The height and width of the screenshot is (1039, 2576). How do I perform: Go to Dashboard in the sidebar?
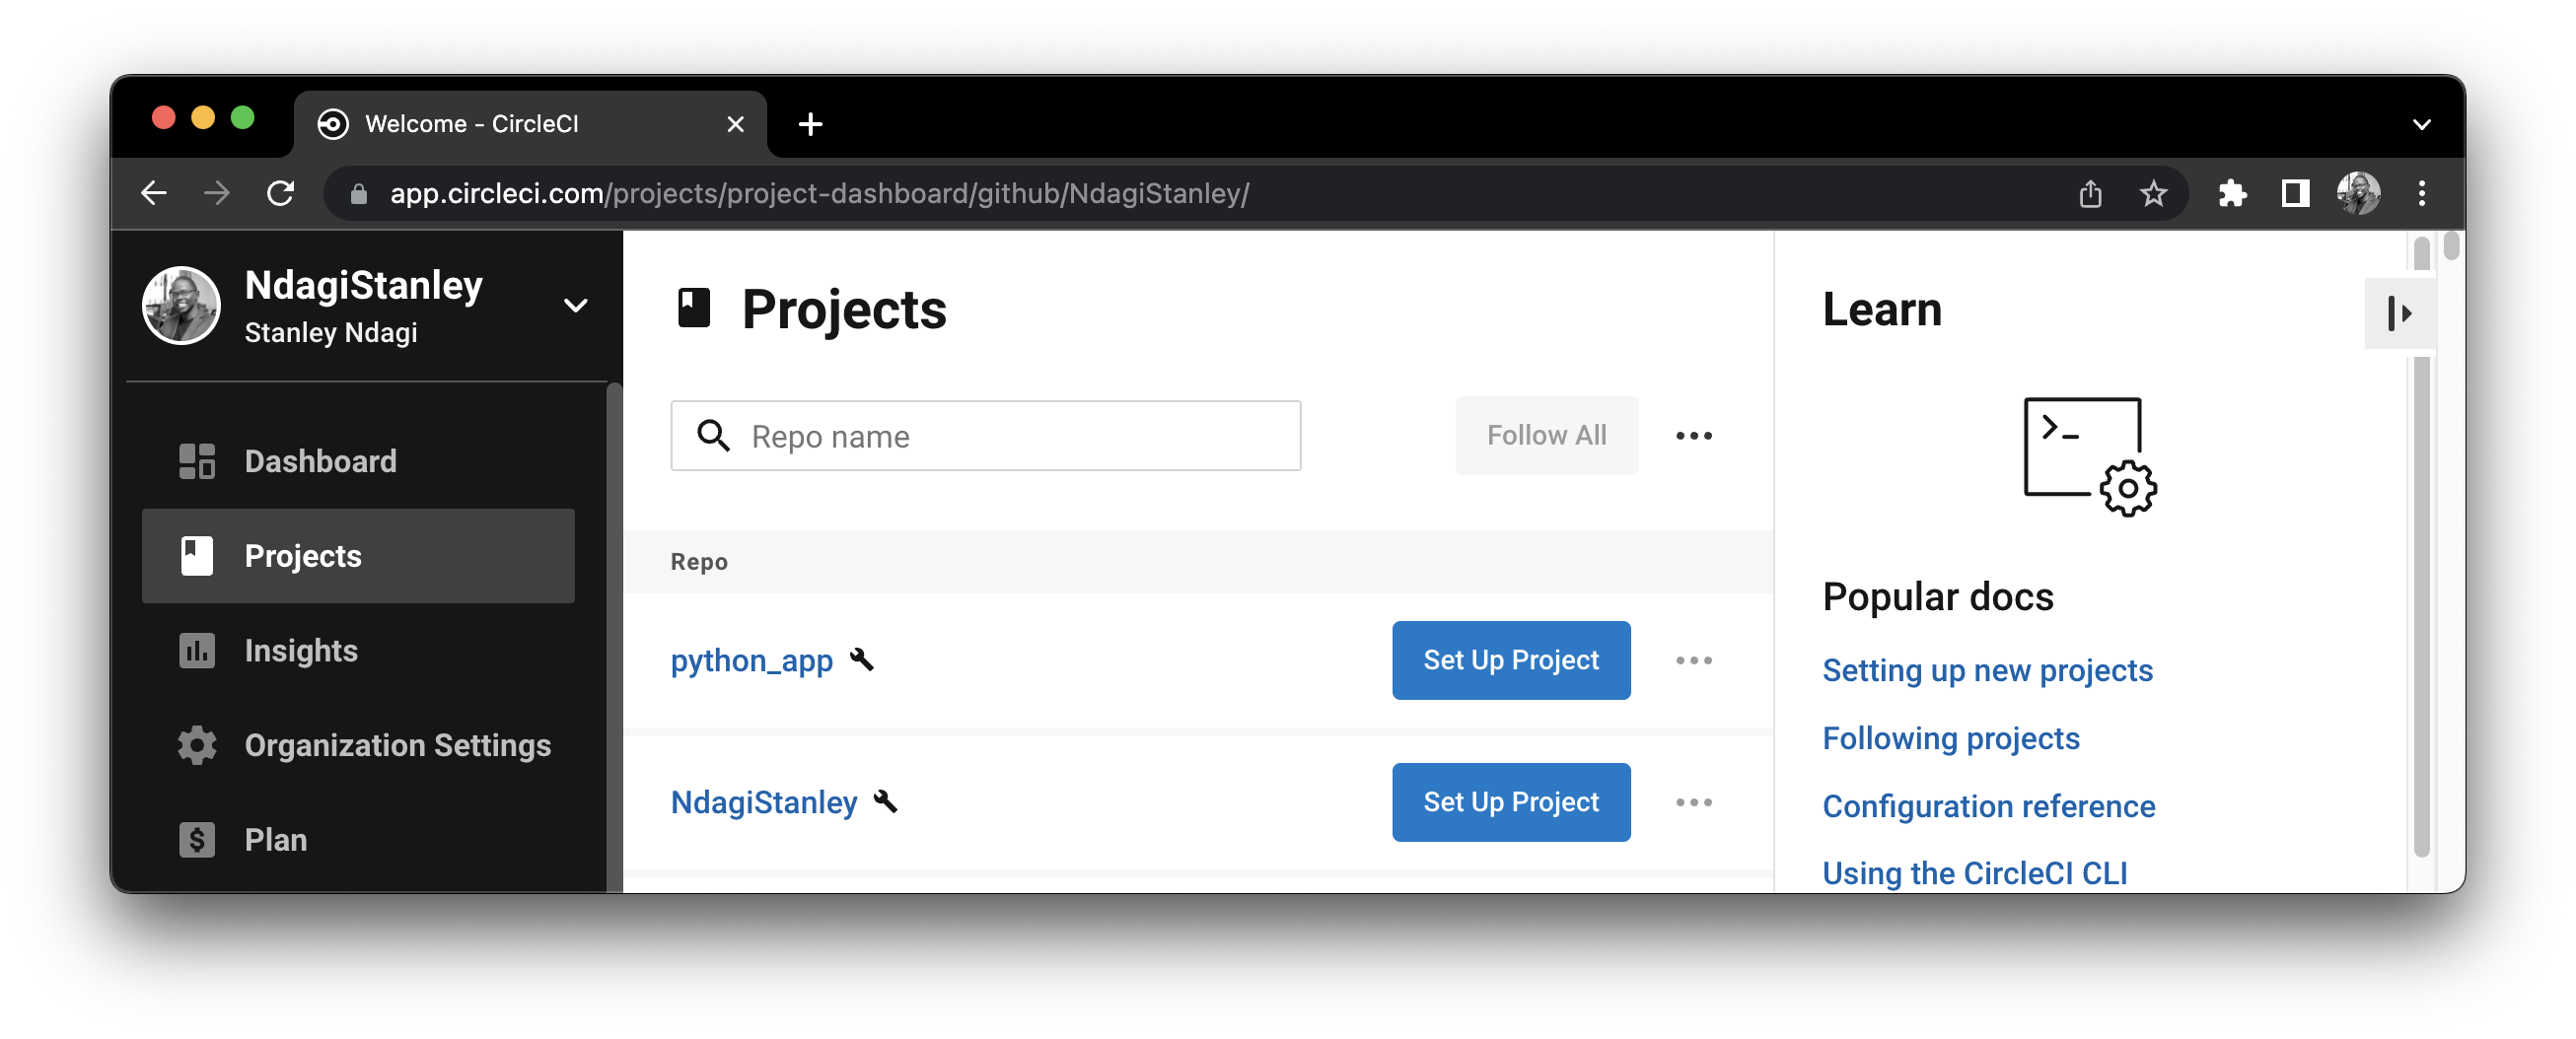tap(320, 461)
